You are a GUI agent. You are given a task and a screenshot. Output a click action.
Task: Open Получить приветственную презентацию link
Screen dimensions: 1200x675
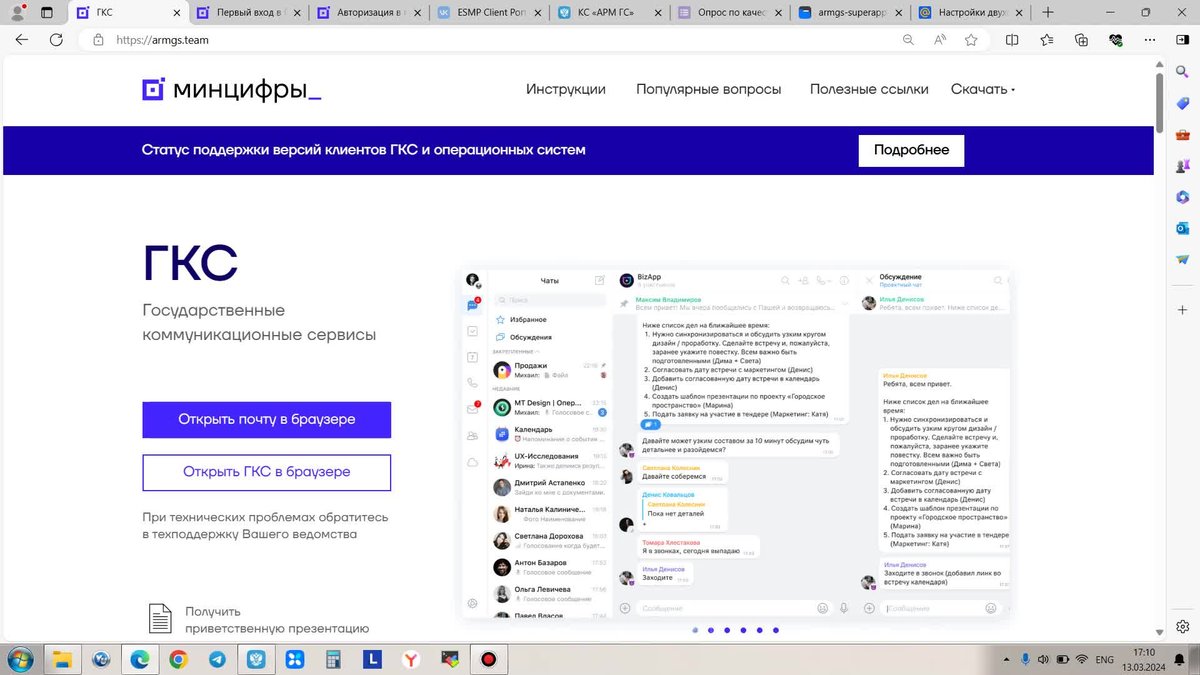(277, 620)
